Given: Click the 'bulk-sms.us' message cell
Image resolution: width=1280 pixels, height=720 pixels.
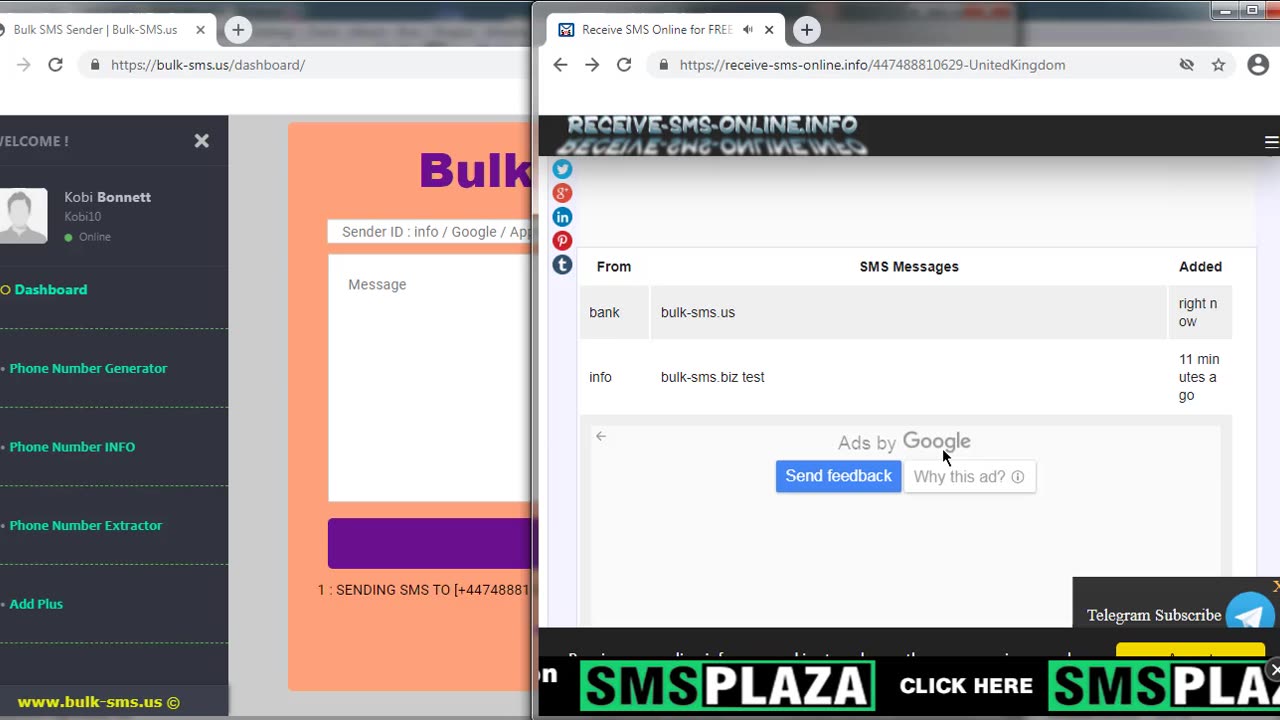Looking at the screenshot, I should coord(909,313).
